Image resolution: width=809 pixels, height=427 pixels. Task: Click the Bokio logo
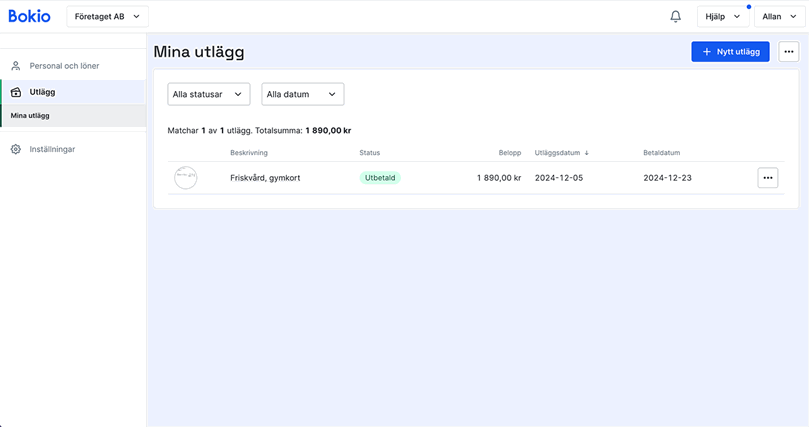29,16
